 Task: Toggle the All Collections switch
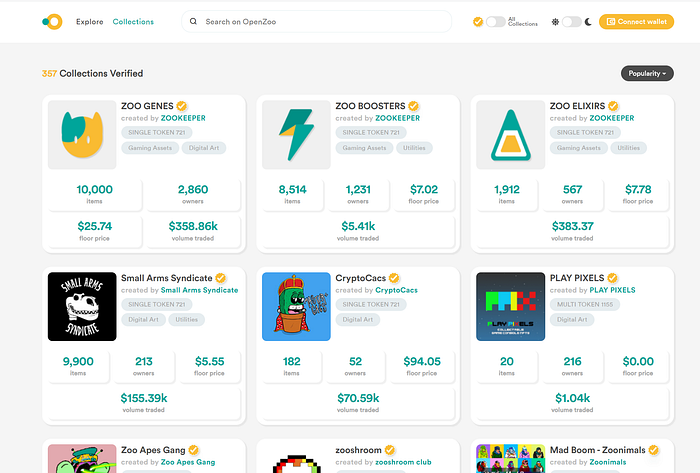coord(496,21)
